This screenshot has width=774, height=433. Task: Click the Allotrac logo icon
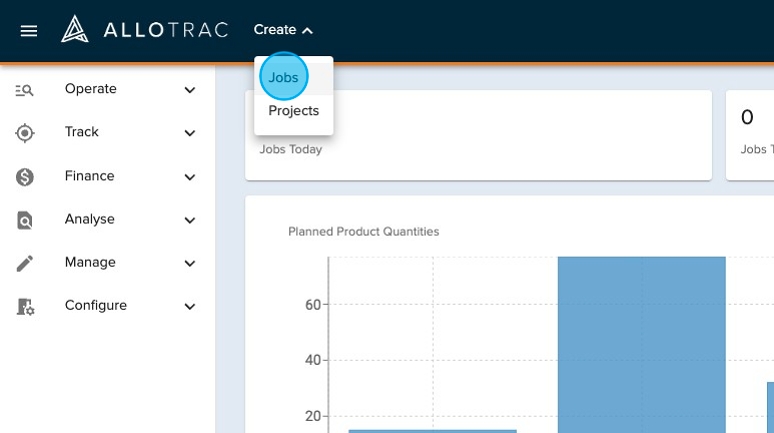76,30
